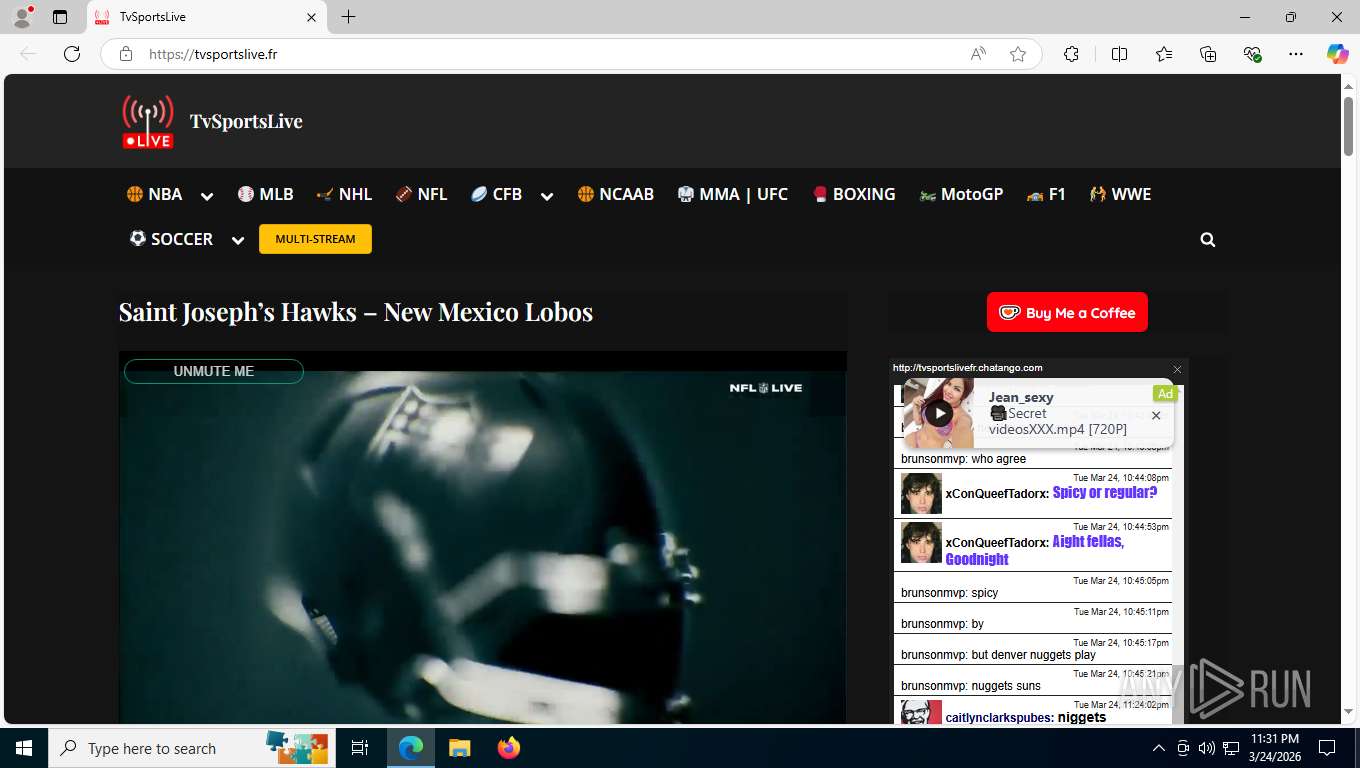Open Read Aloud icon in address bar
Screen dimensions: 1360x768
[978, 54]
